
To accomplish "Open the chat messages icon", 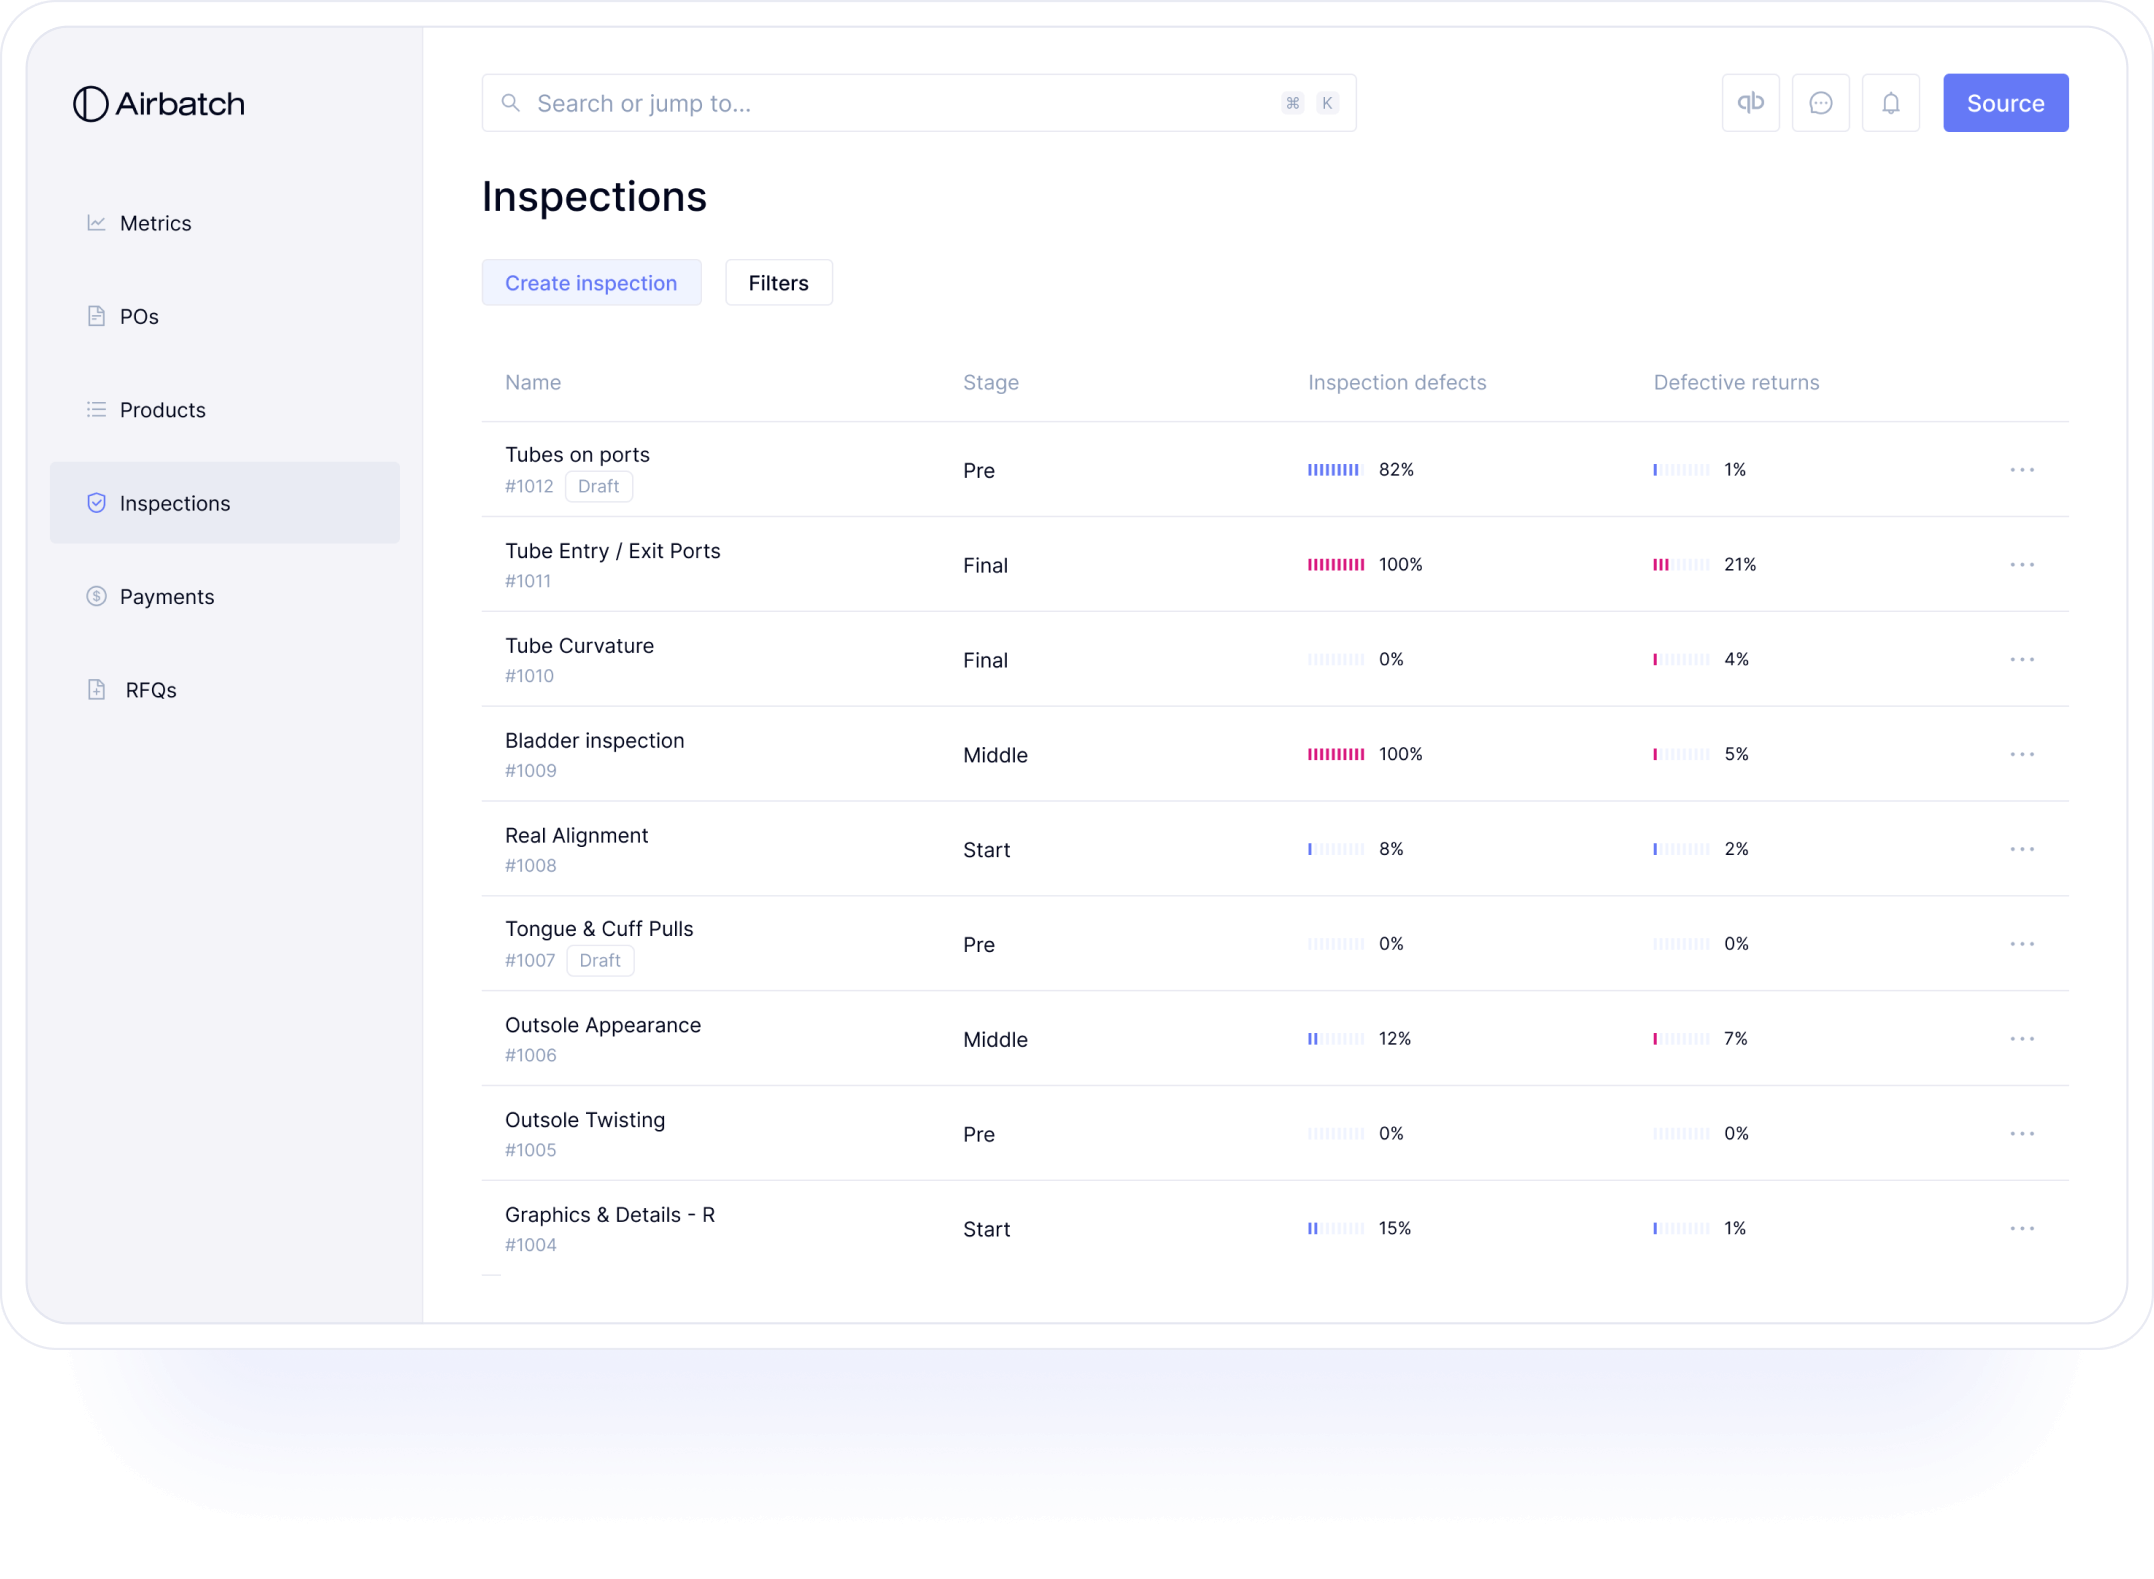I will pos(1820,103).
